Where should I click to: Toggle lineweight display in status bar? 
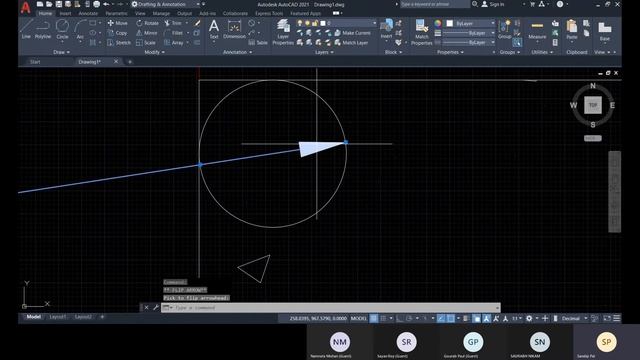(x=466, y=318)
